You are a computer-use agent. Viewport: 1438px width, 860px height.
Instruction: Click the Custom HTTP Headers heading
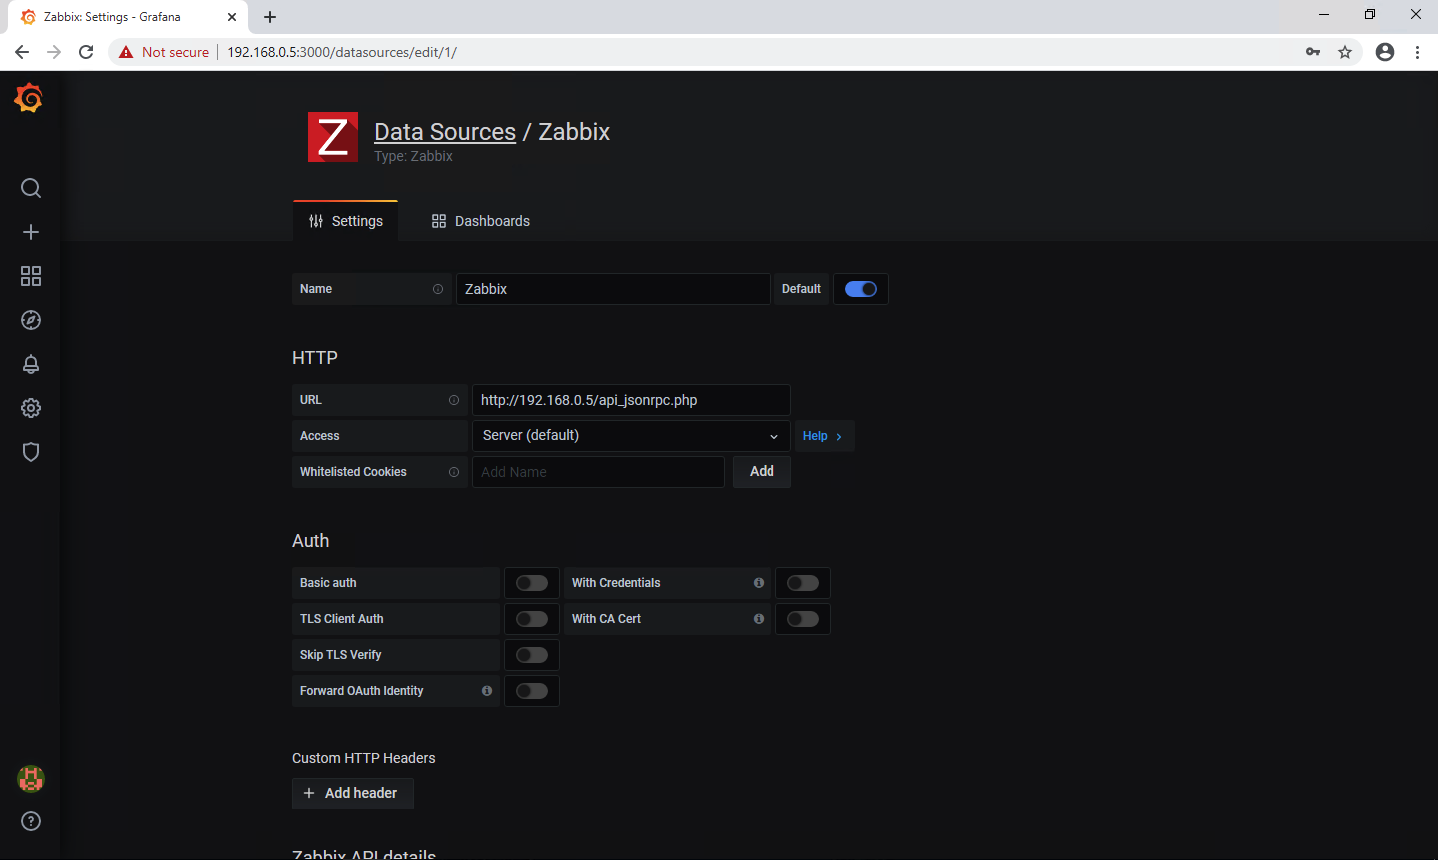pos(364,758)
